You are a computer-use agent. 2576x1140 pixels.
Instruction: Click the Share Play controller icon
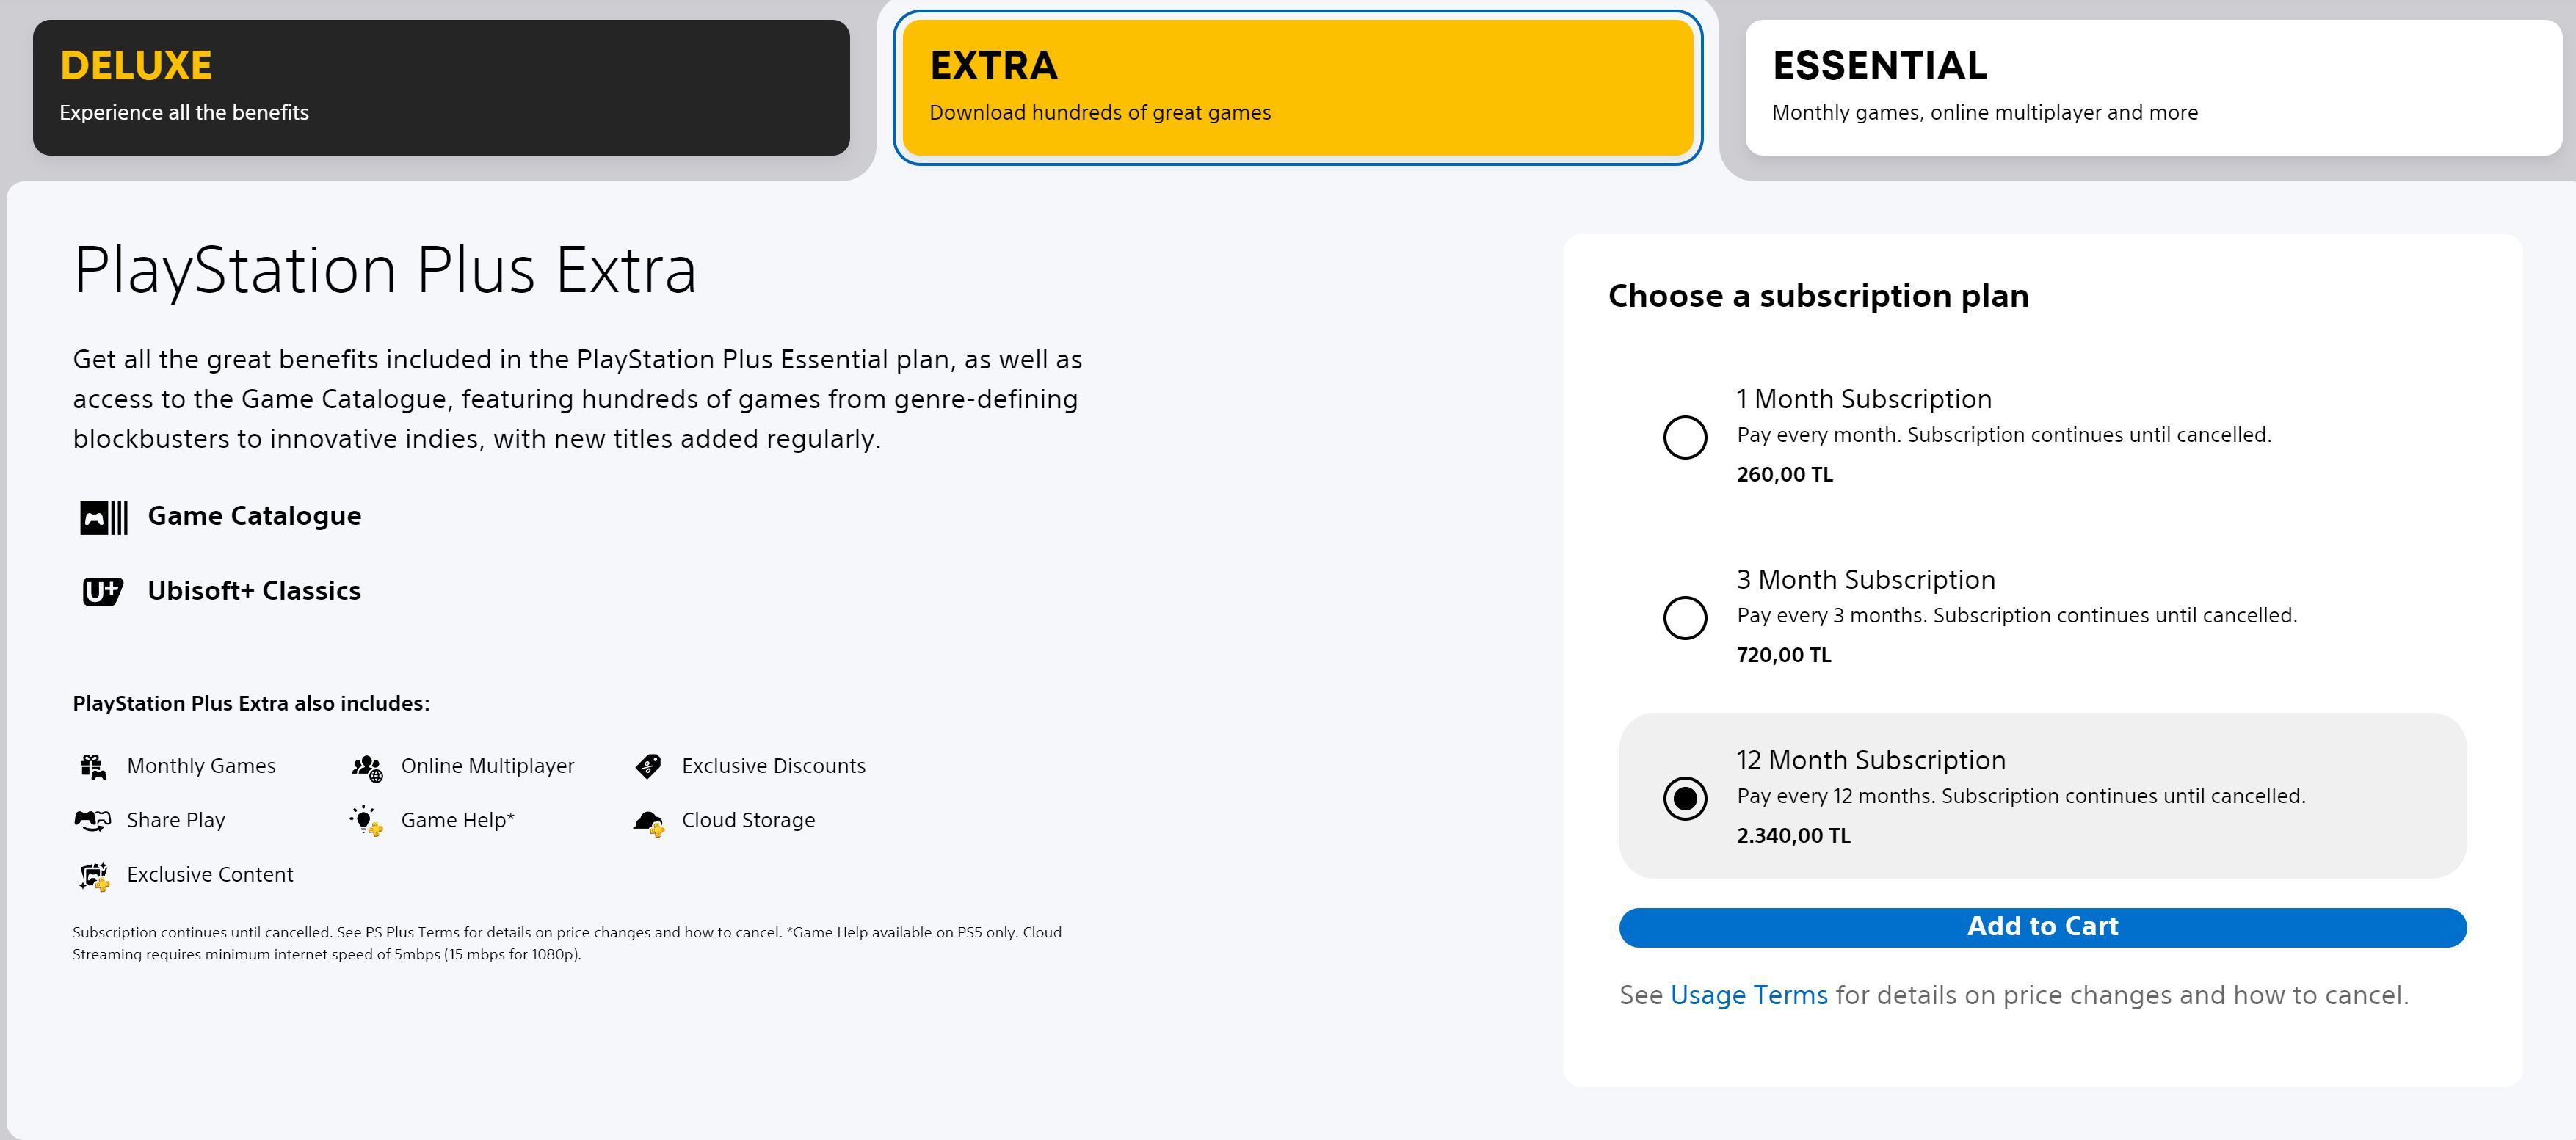(x=93, y=821)
